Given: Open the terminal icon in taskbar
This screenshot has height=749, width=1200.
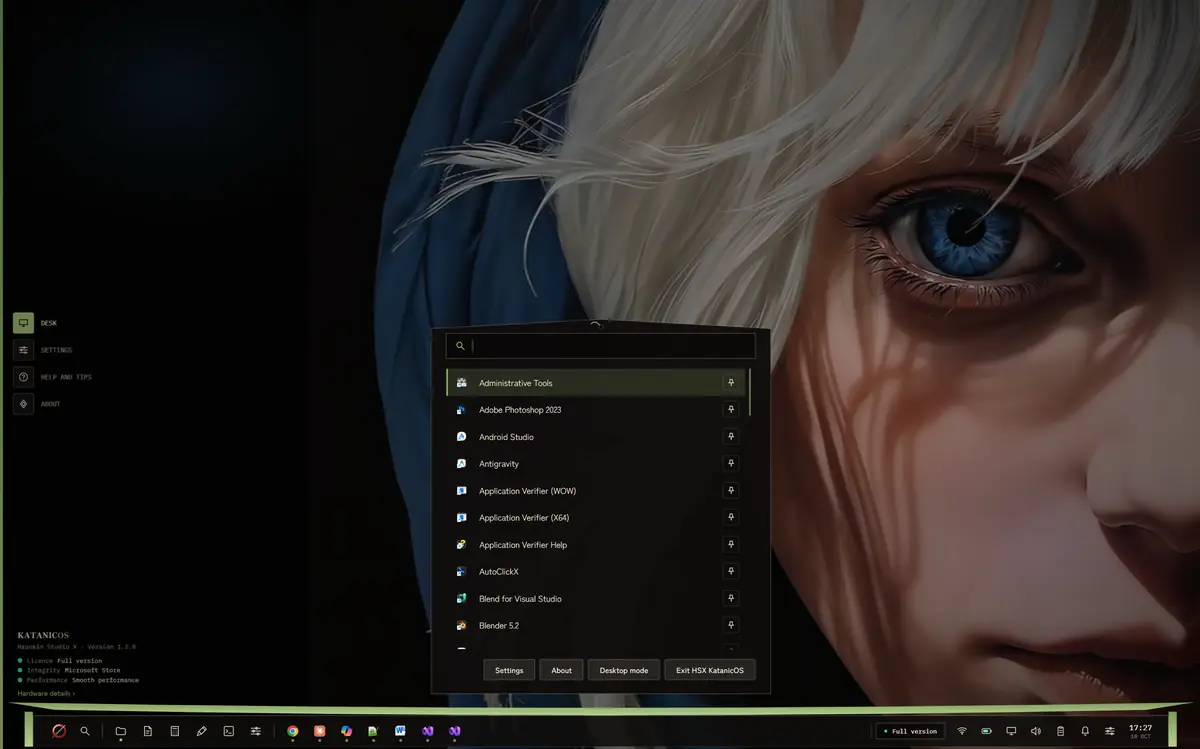Looking at the screenshot, I should click(x=229, y=731).
